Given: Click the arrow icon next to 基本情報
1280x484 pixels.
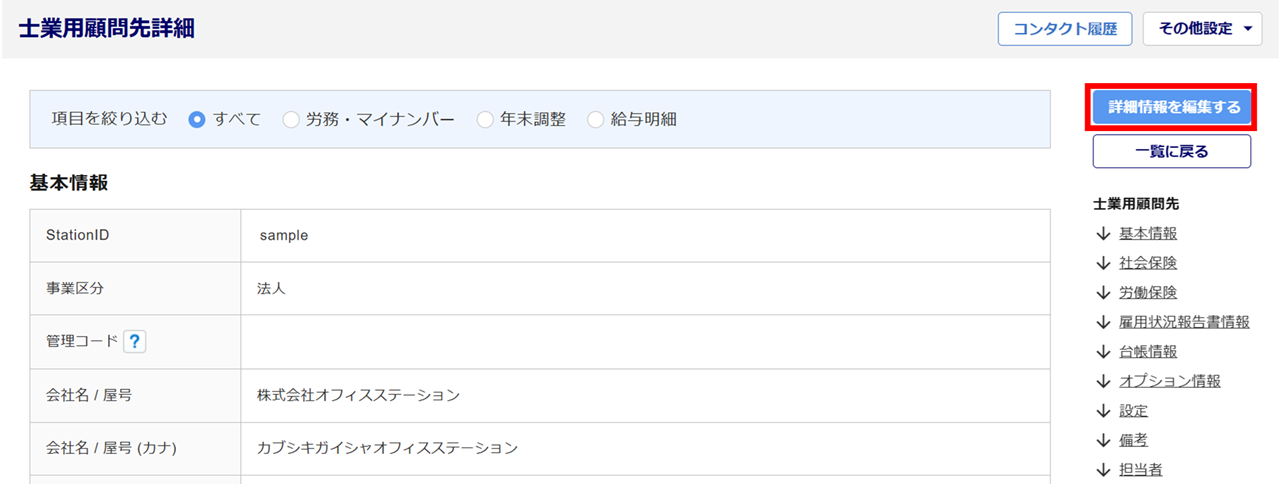Looking at the screenshot, I should tap(1103, 234).
